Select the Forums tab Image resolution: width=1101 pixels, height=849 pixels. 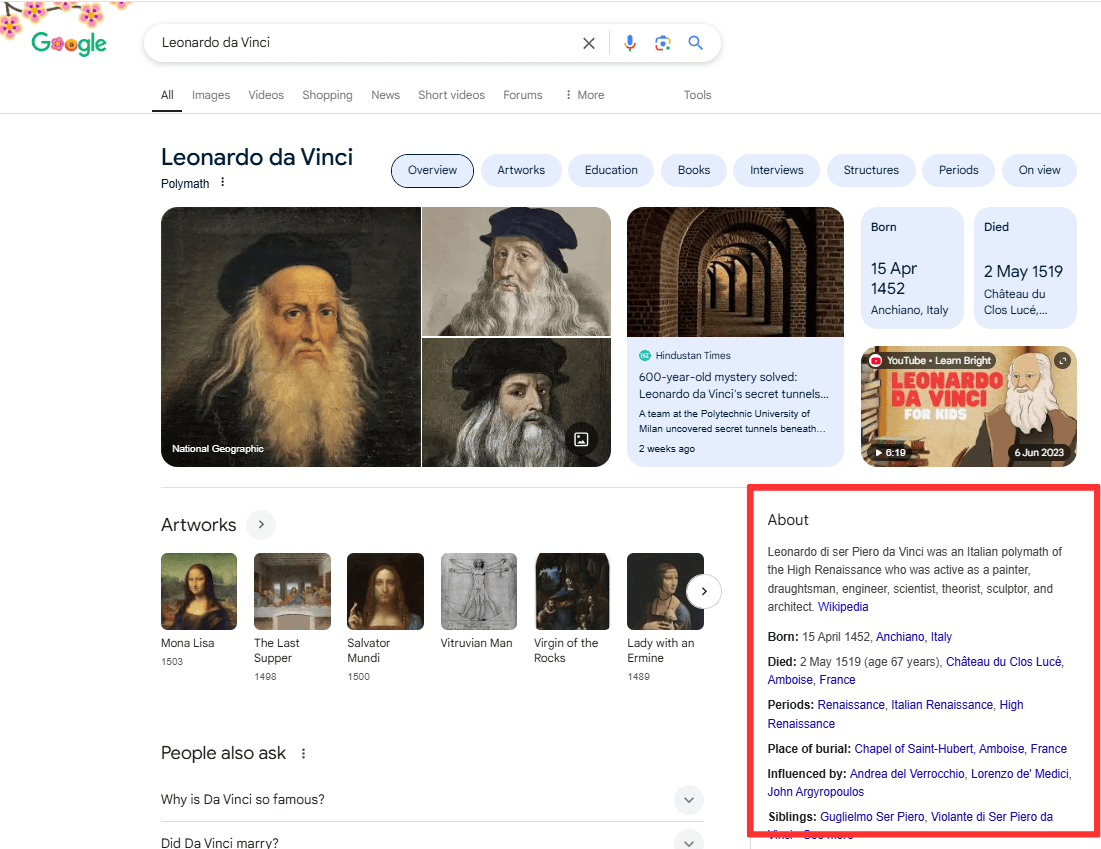pyautogui.click(x=522, y=95)
